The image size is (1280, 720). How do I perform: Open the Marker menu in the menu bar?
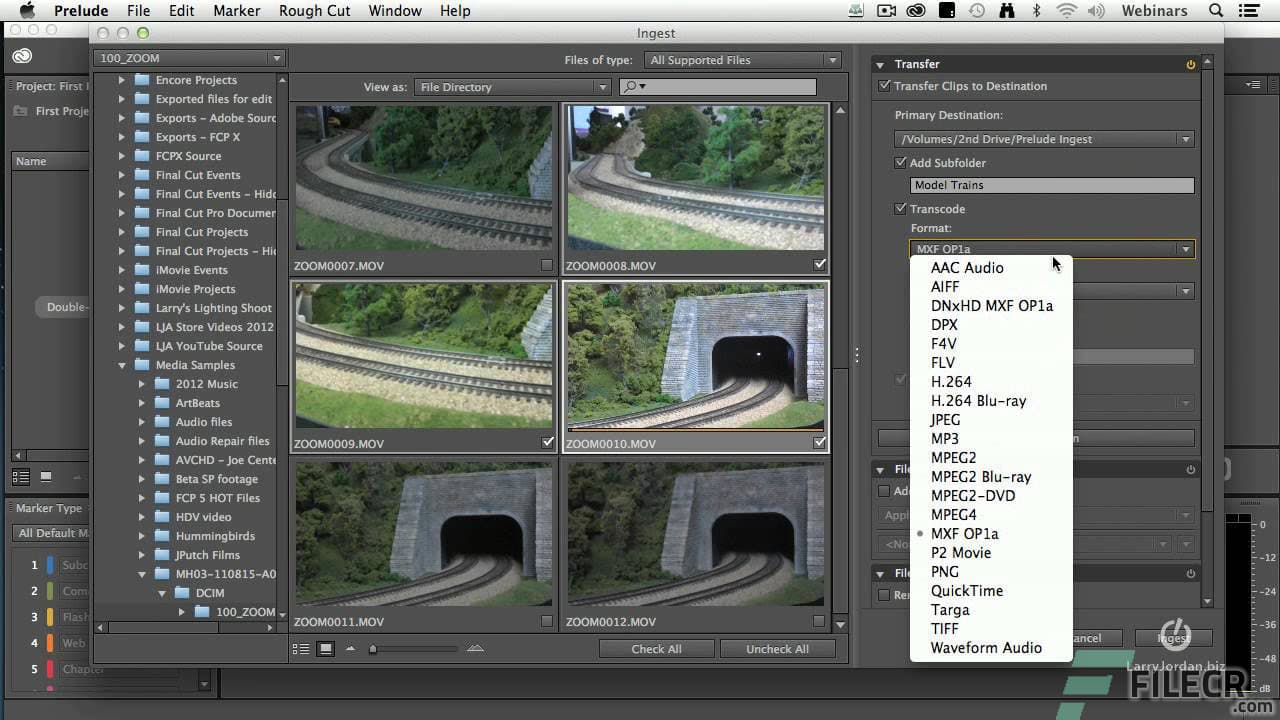pyautogui.click(x=236, y=10)
